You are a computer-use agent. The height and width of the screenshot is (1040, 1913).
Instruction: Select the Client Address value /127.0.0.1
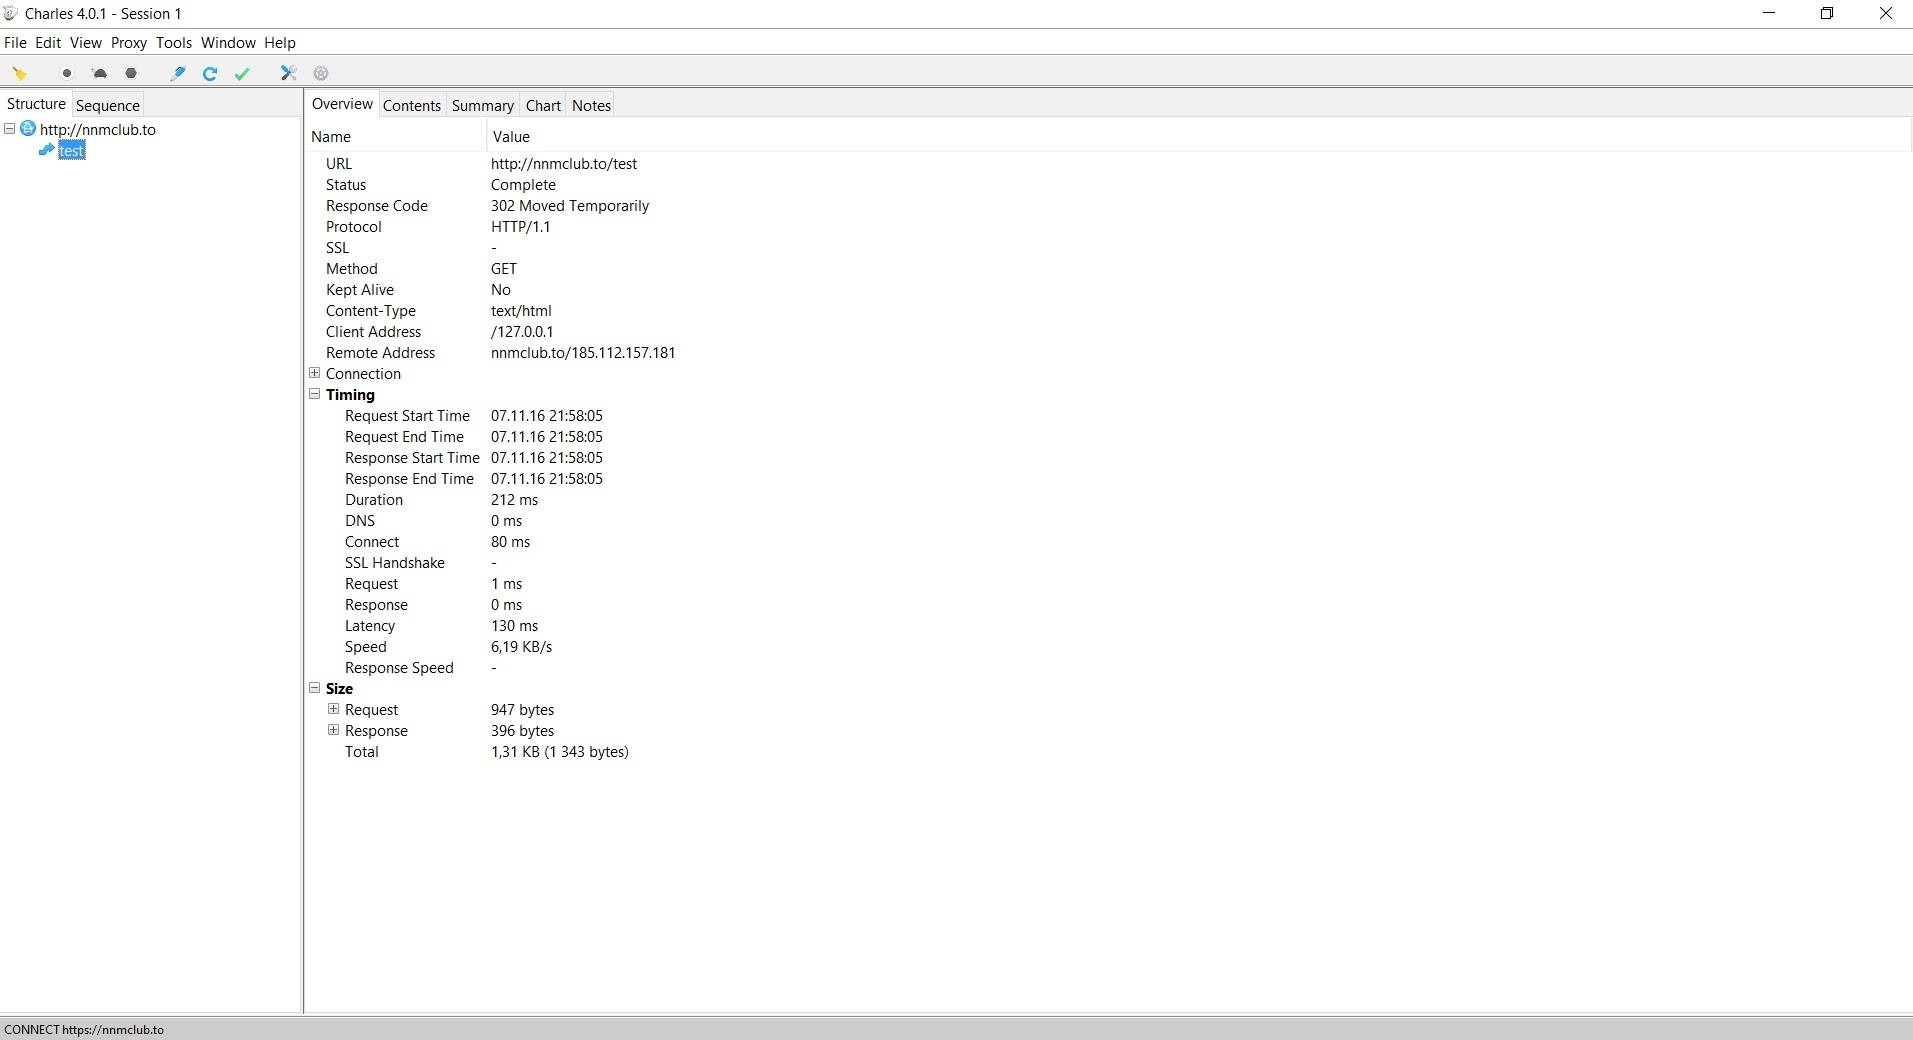[522, 331]
